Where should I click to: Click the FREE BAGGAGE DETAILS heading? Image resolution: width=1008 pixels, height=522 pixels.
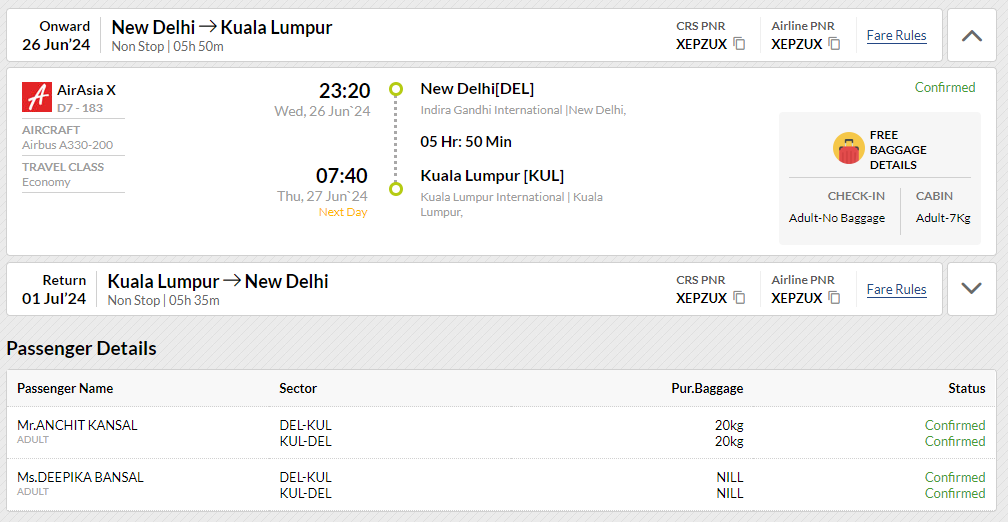[898, 150]
